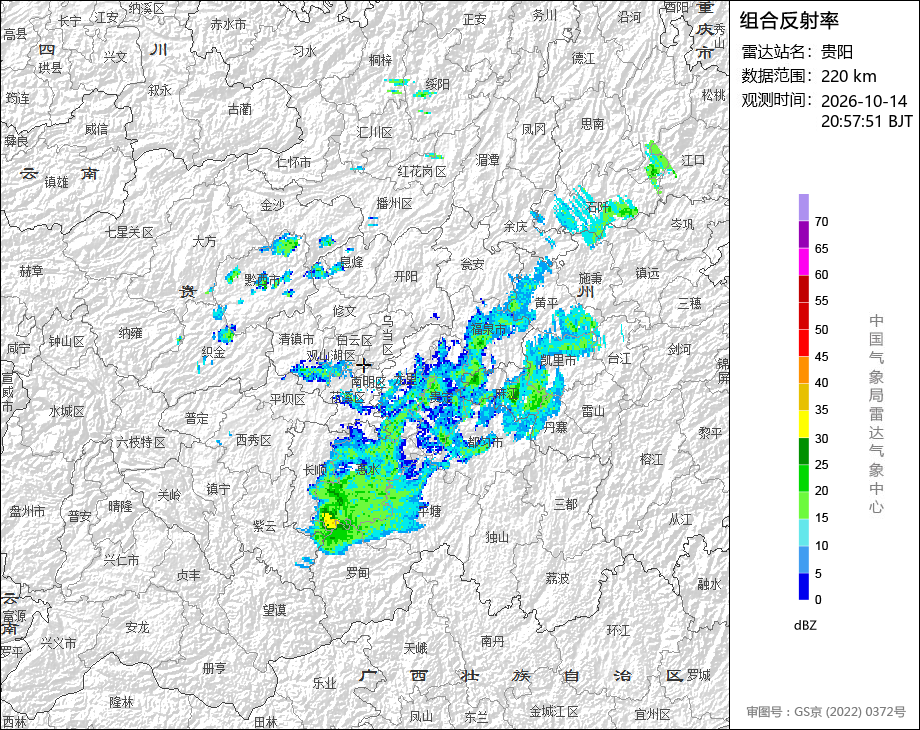
Task: Click the 凯里市 city label
Action: [x=558, y=360]
